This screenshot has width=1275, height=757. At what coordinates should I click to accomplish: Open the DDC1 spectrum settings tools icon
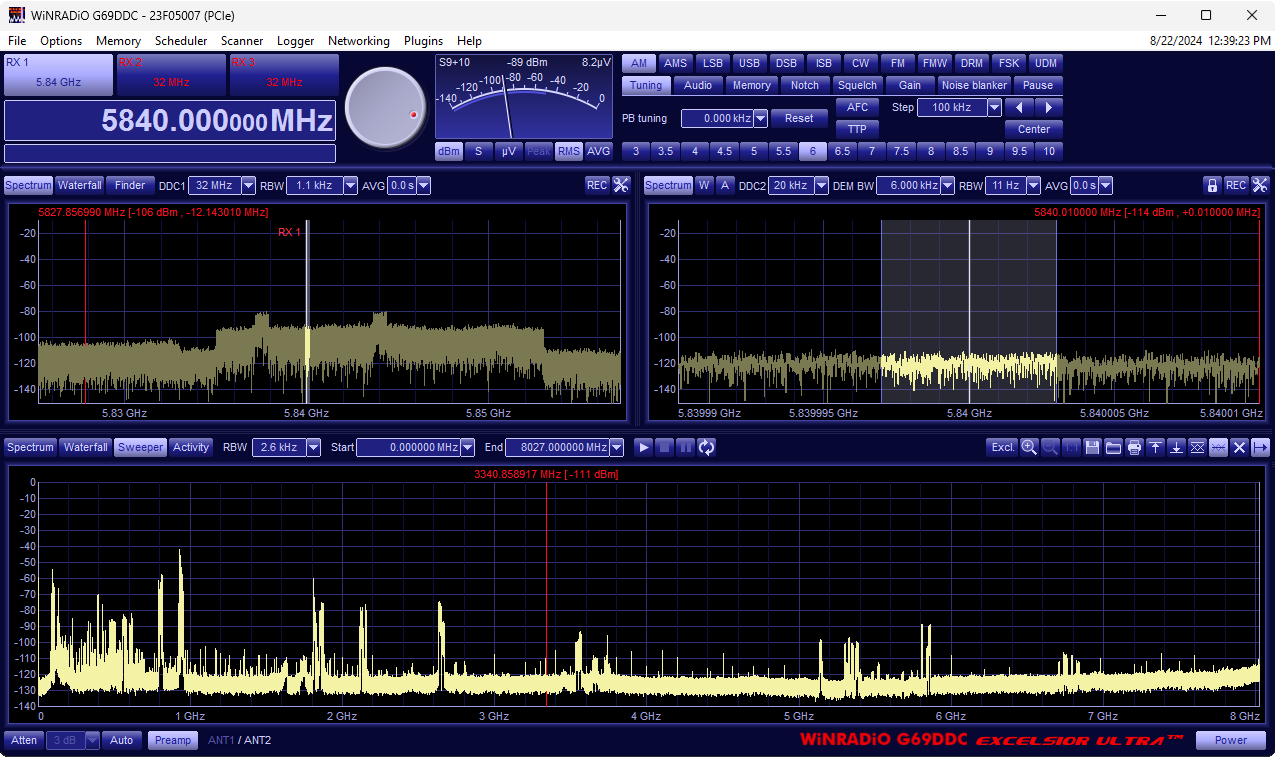[621, 185]
